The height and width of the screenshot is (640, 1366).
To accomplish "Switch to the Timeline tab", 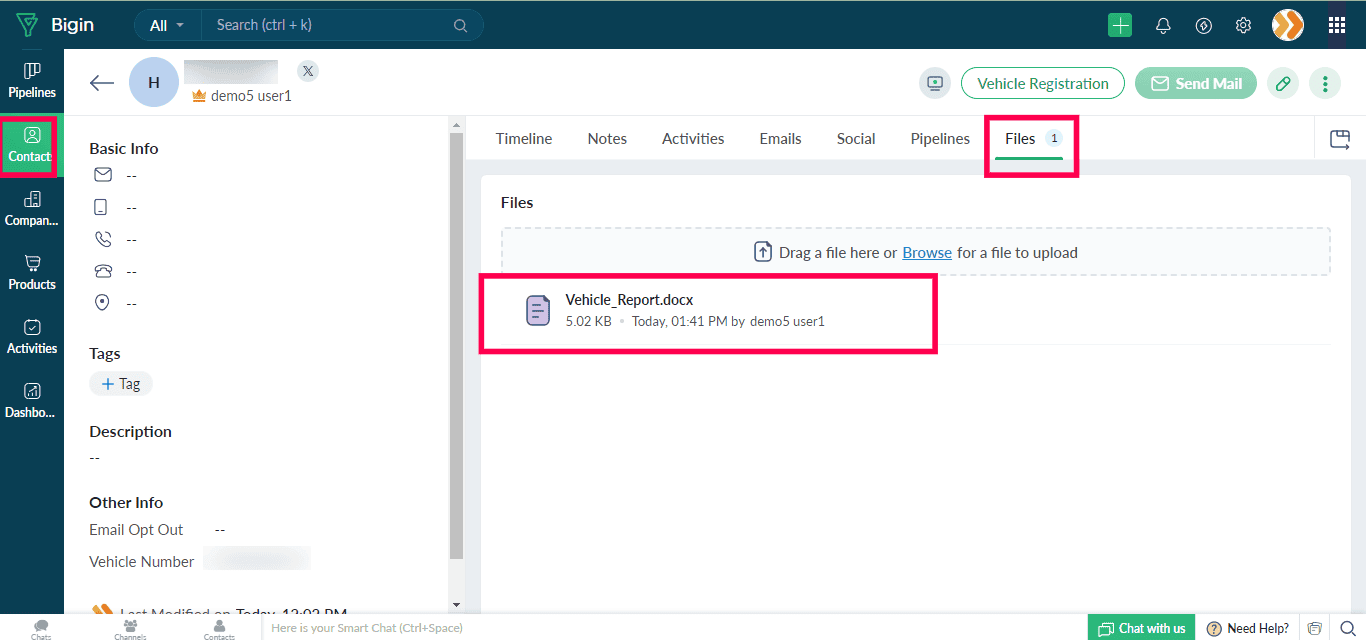I will click(x=524, y=139).
